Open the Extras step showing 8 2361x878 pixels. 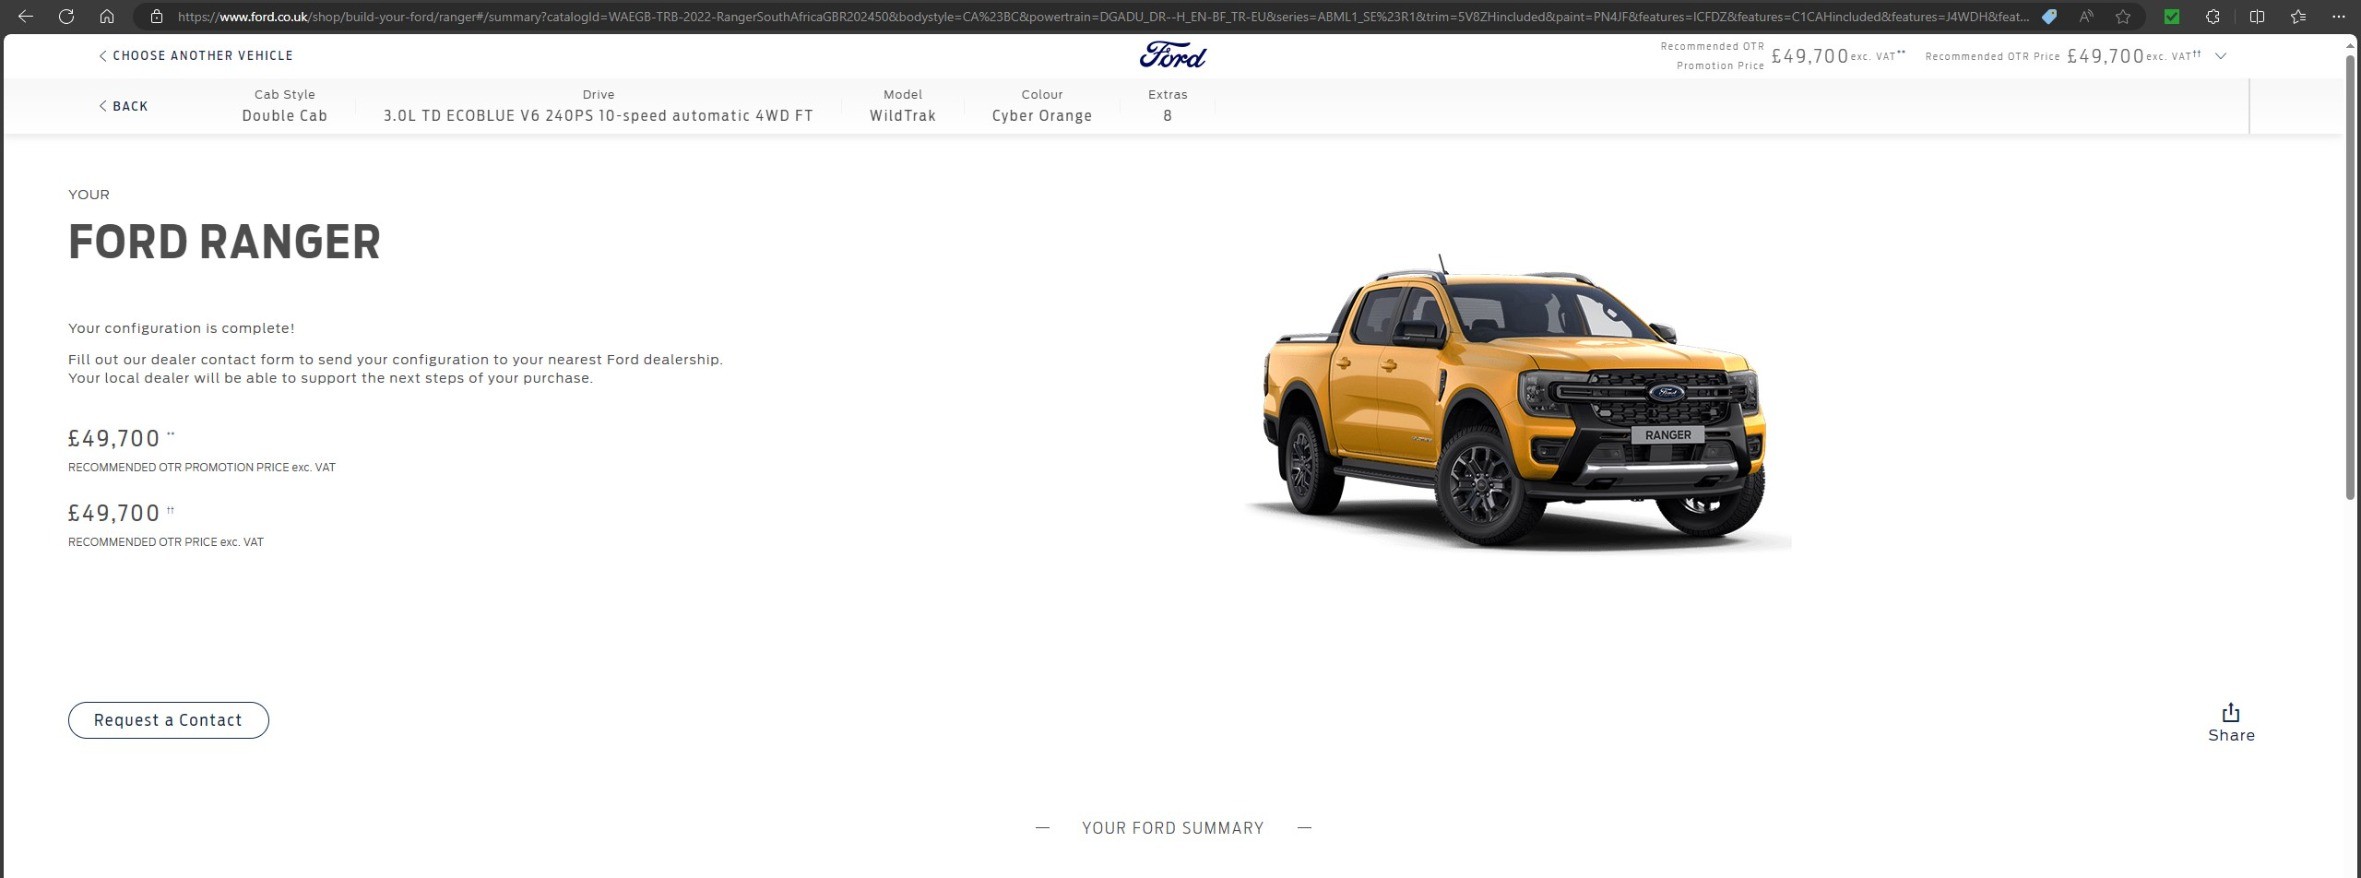1167,105
